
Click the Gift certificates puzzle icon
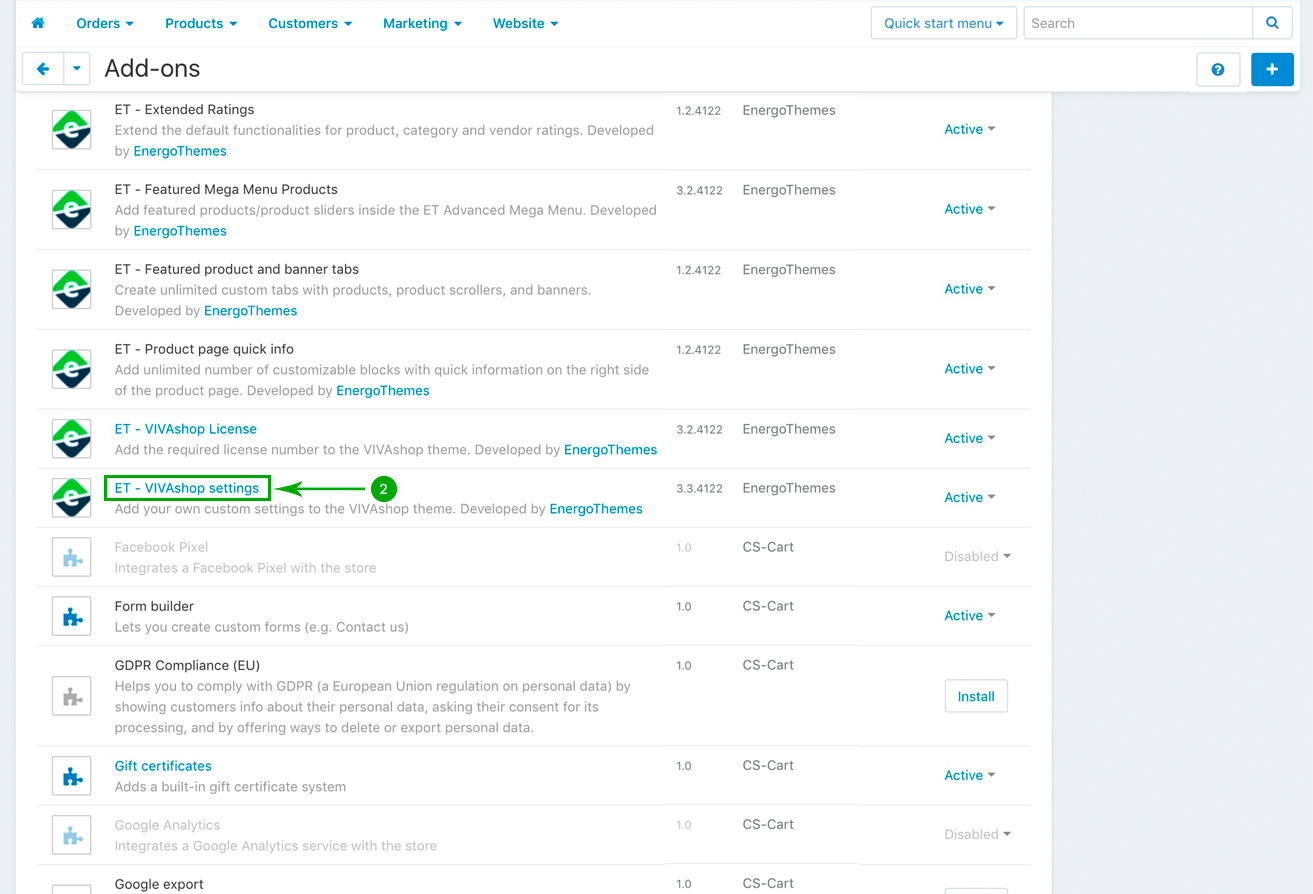[71, 776]
